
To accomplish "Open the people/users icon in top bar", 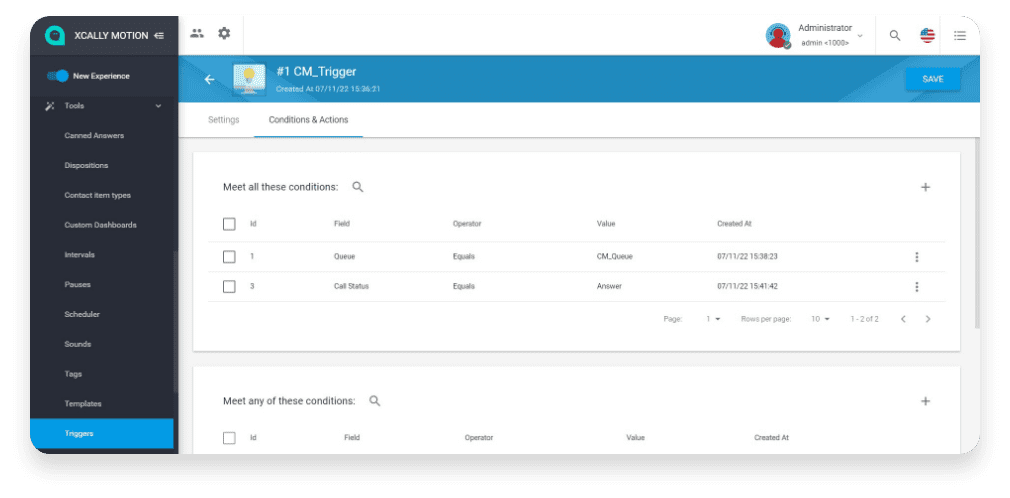I will click(x=197, y=34).
